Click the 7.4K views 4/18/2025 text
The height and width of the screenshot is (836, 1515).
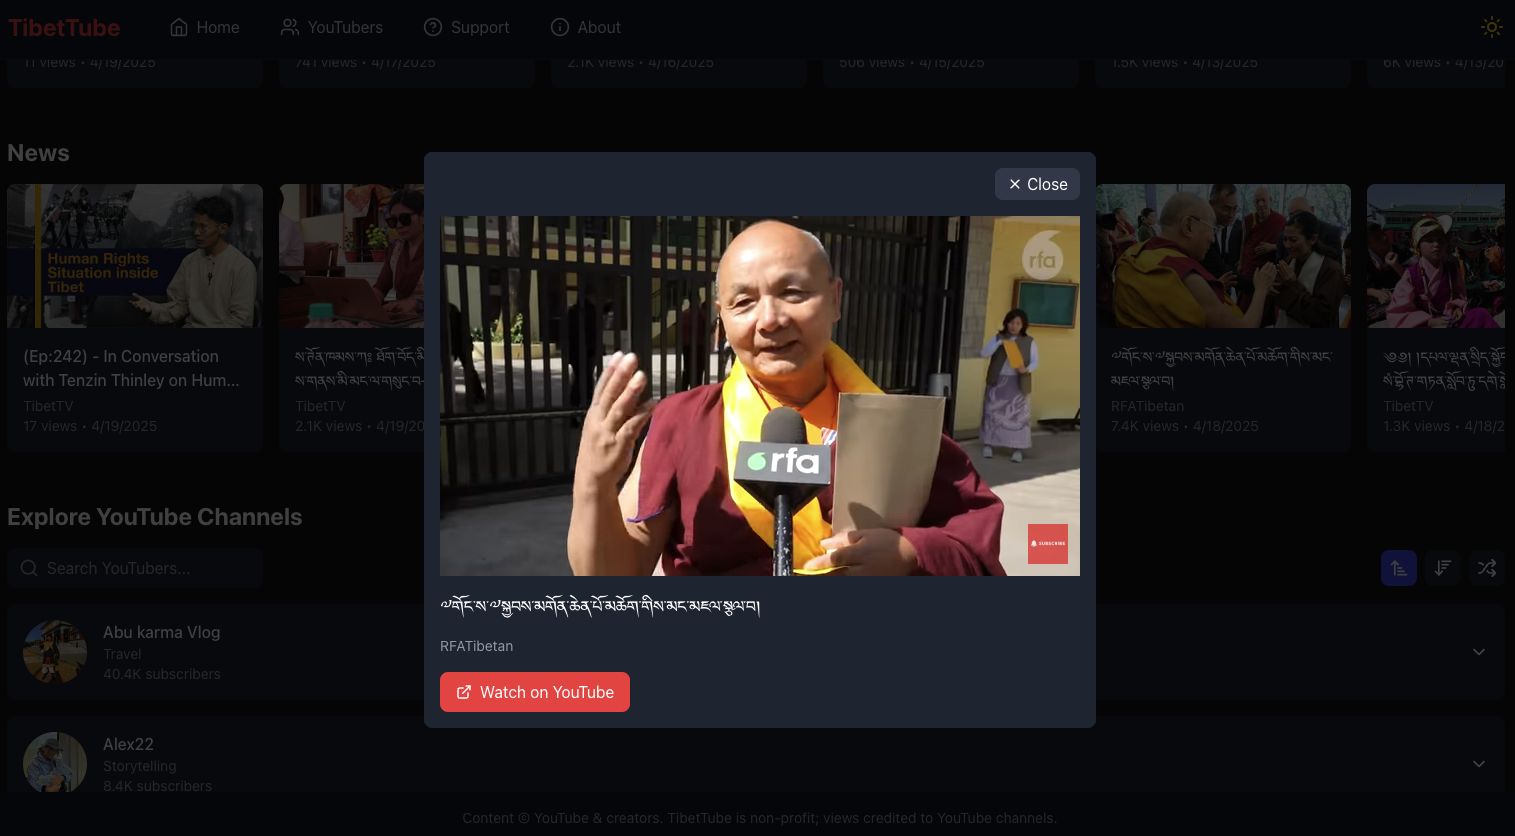pos(1184,426)
